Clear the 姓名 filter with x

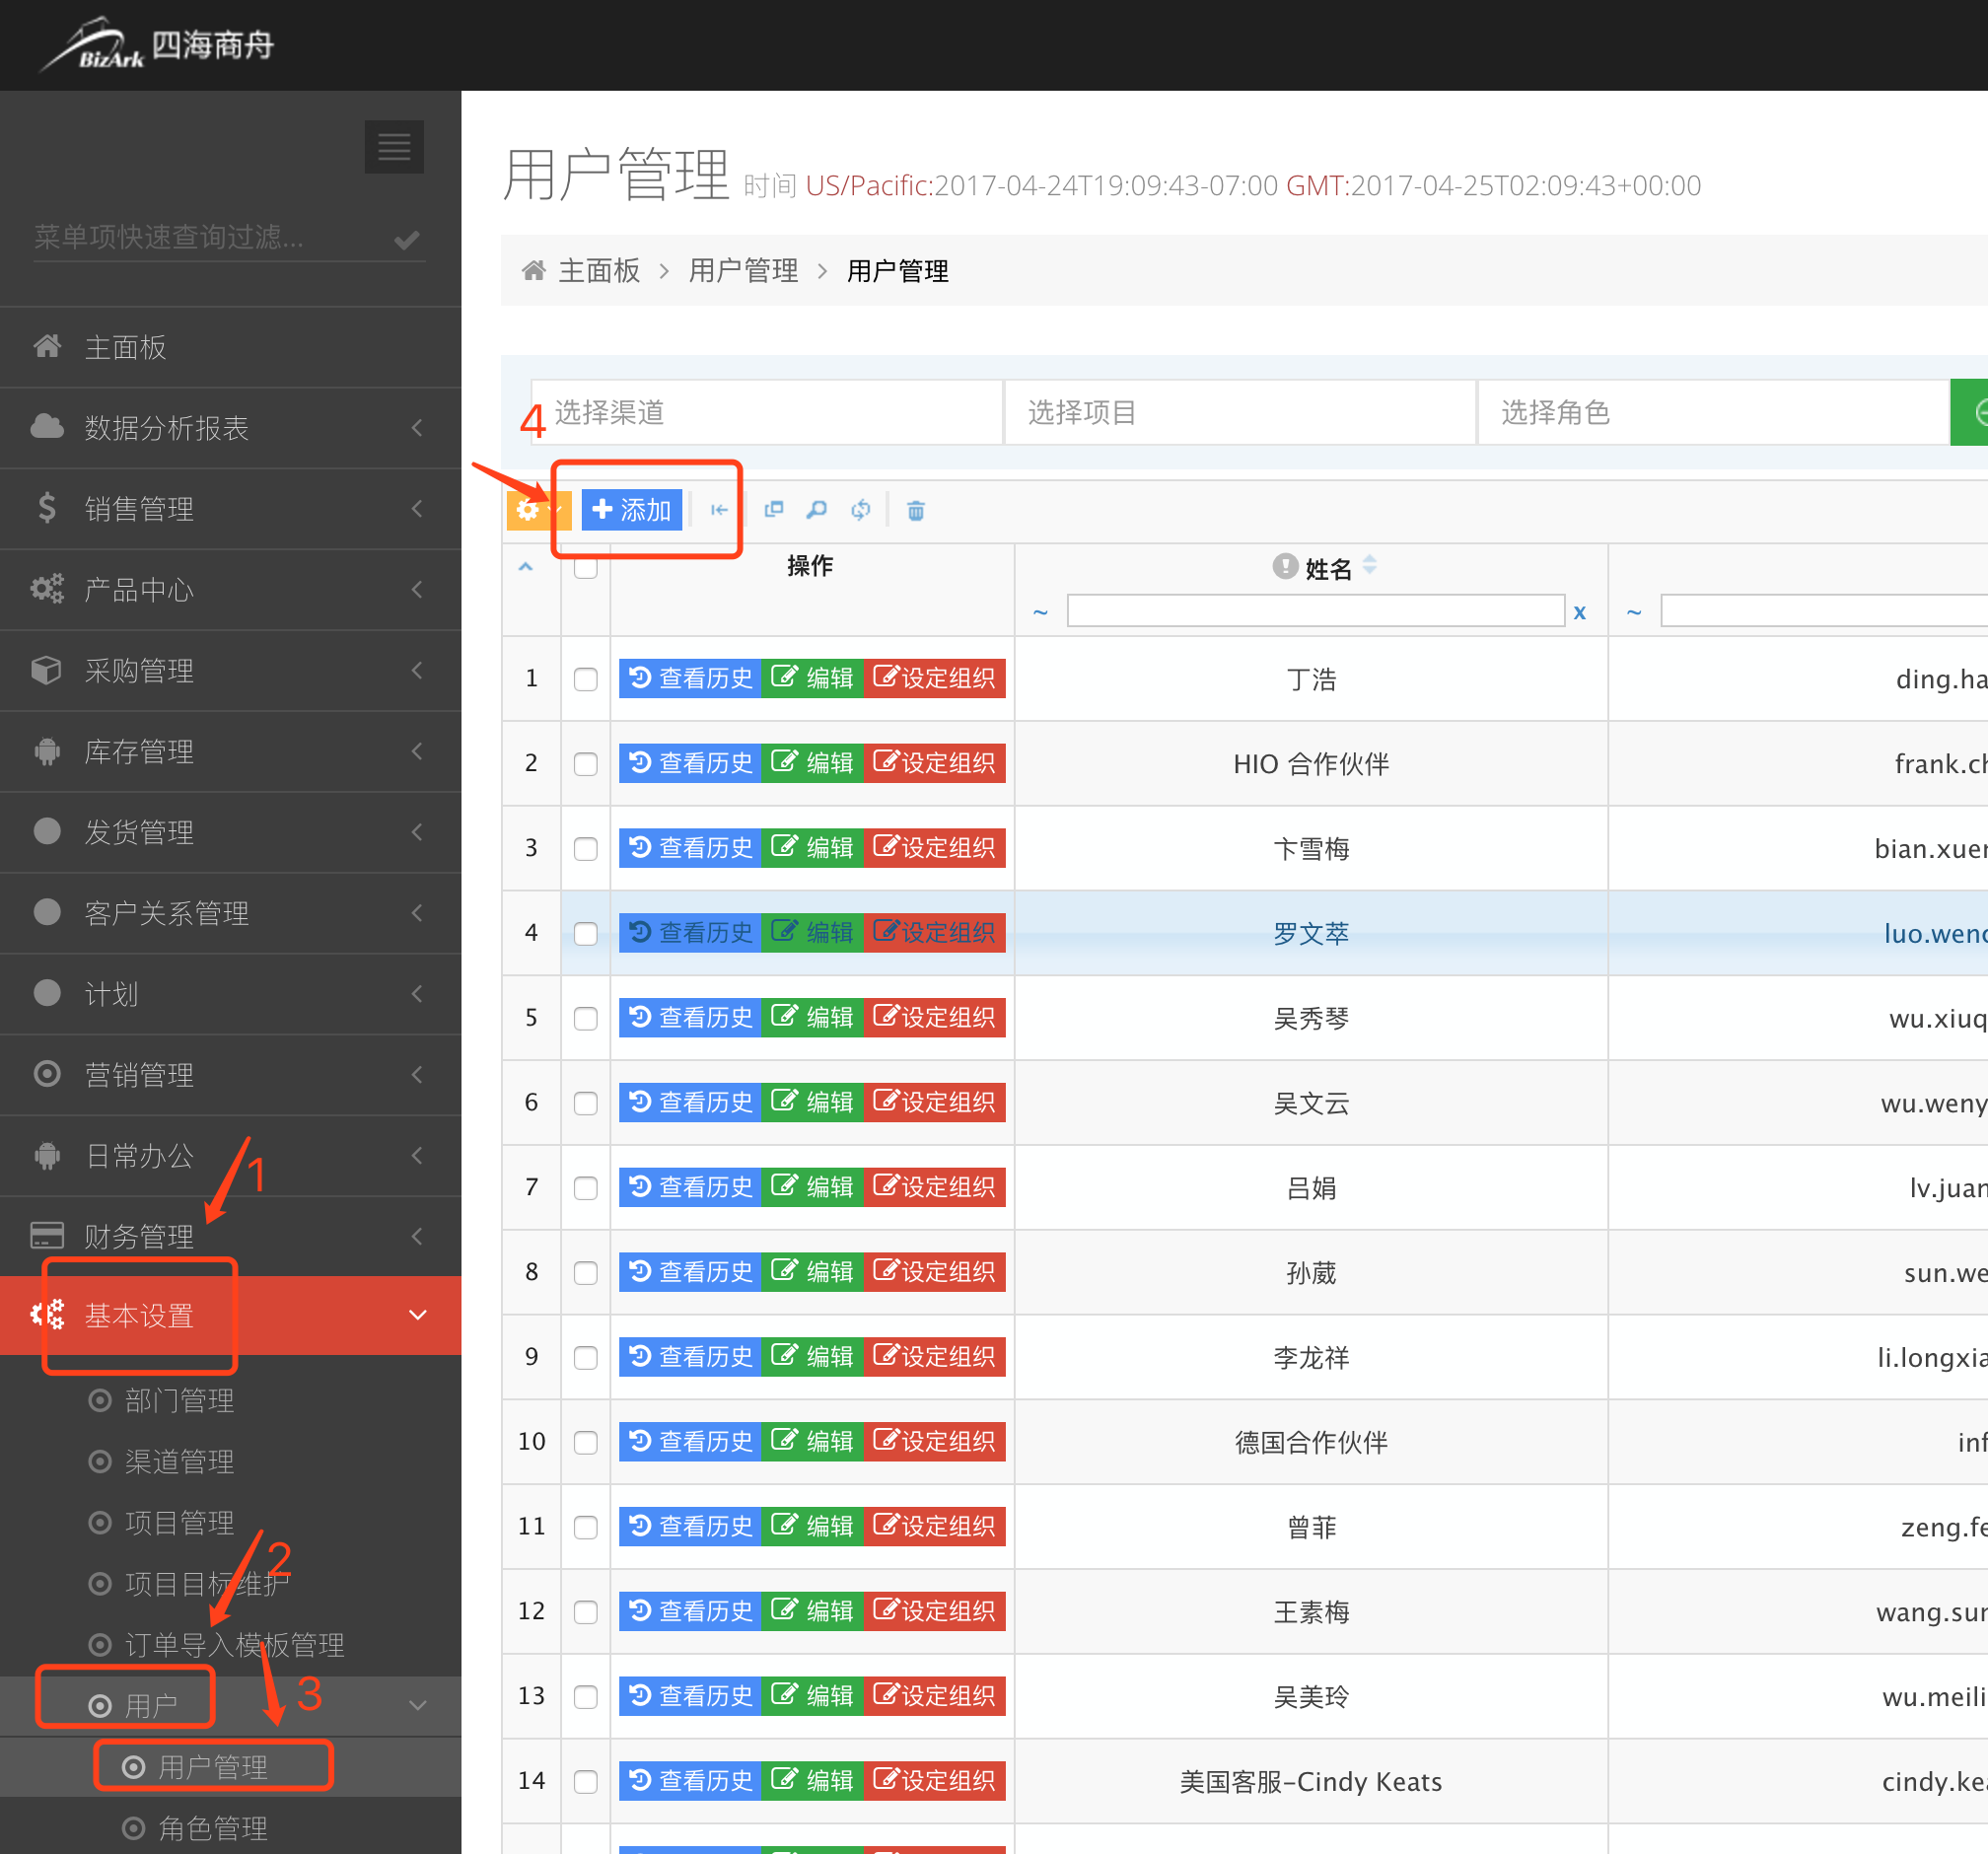click(1580, 612)
